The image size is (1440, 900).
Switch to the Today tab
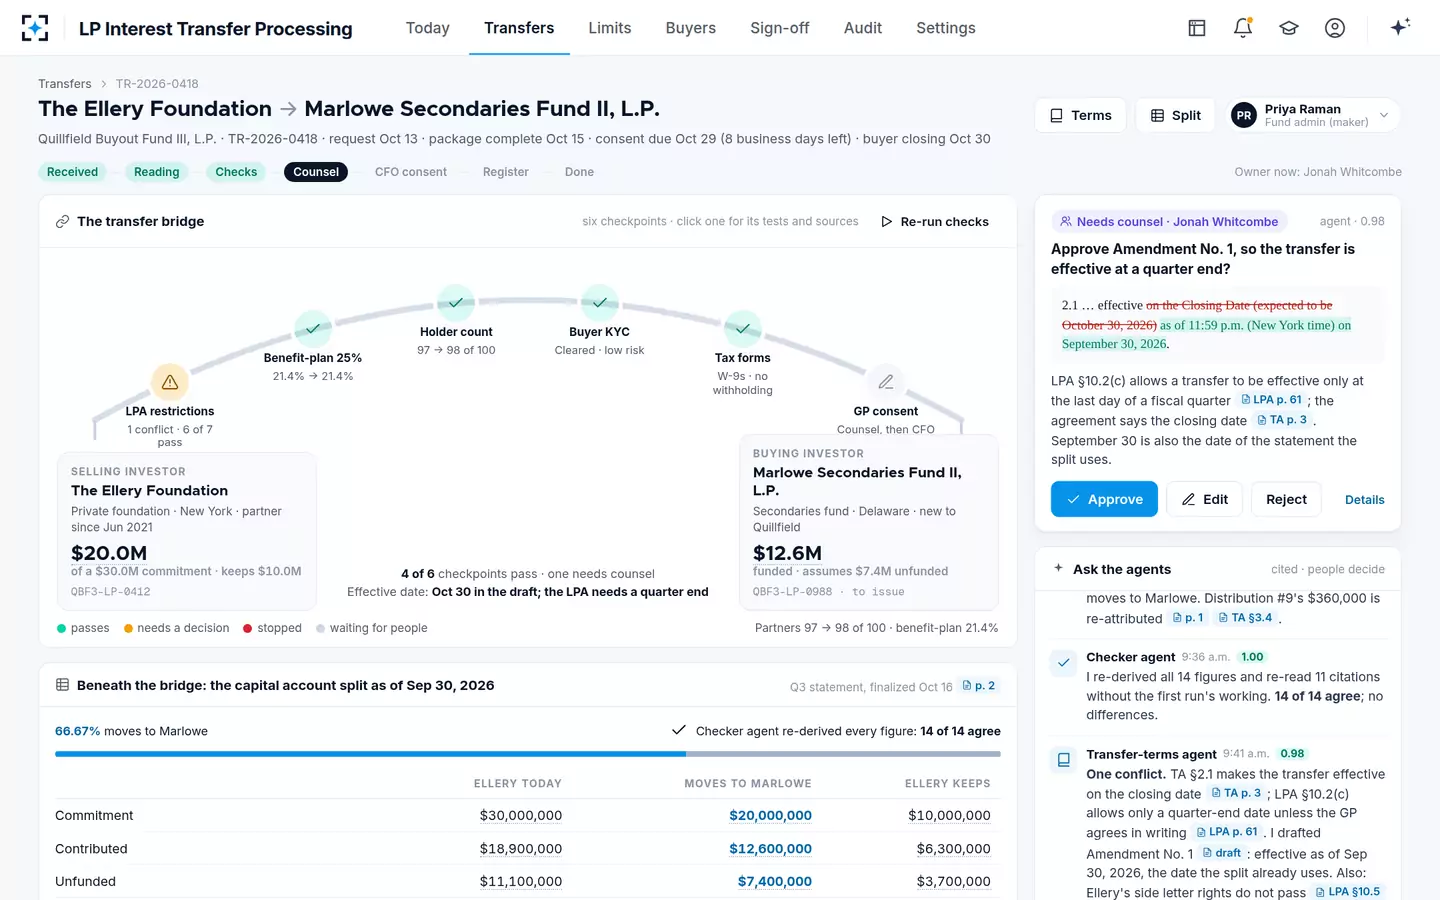pyautogui.click(x=428, y=28)
